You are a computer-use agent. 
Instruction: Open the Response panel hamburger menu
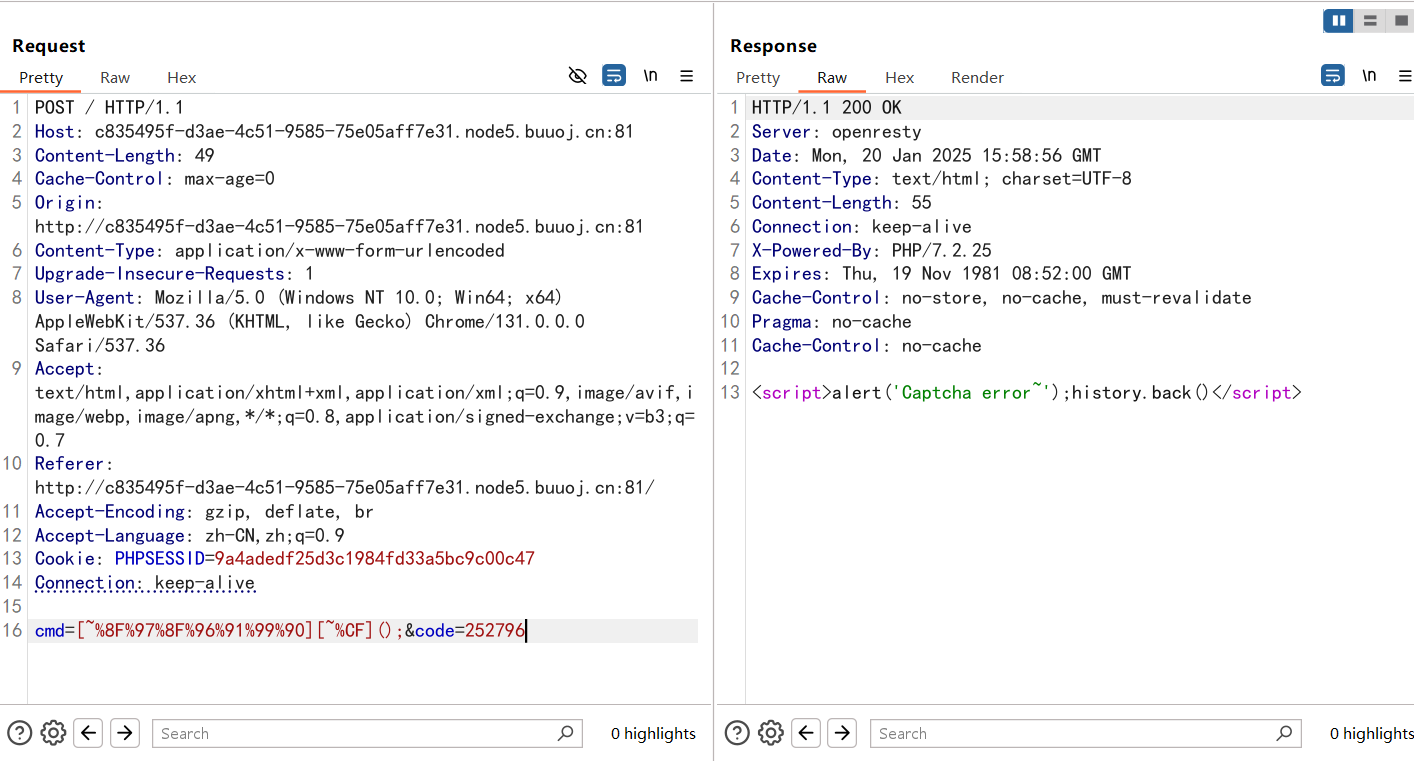pos(1405,76)
